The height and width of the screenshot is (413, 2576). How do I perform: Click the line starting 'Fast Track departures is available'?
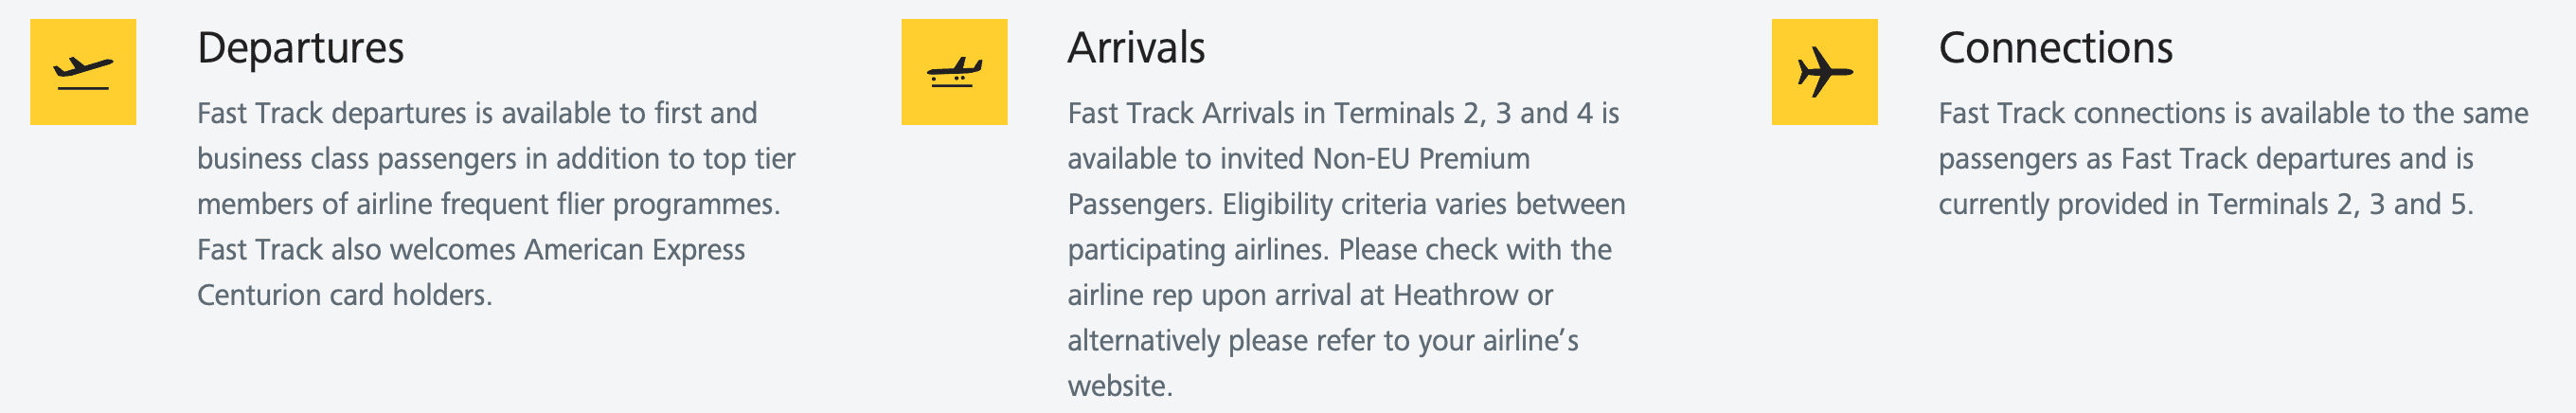(477, 114)
